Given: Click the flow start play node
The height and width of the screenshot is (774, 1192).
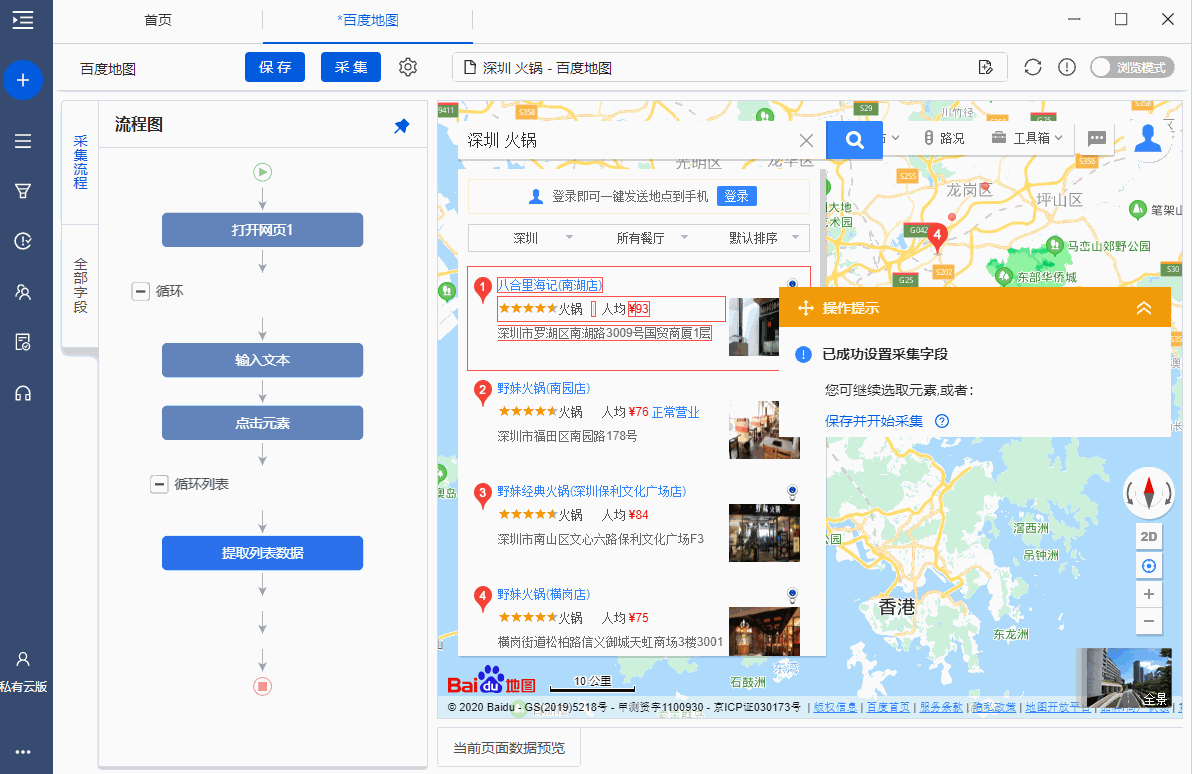Looking at the screenshot, I should pyautogui.click(x=262, y=173).
